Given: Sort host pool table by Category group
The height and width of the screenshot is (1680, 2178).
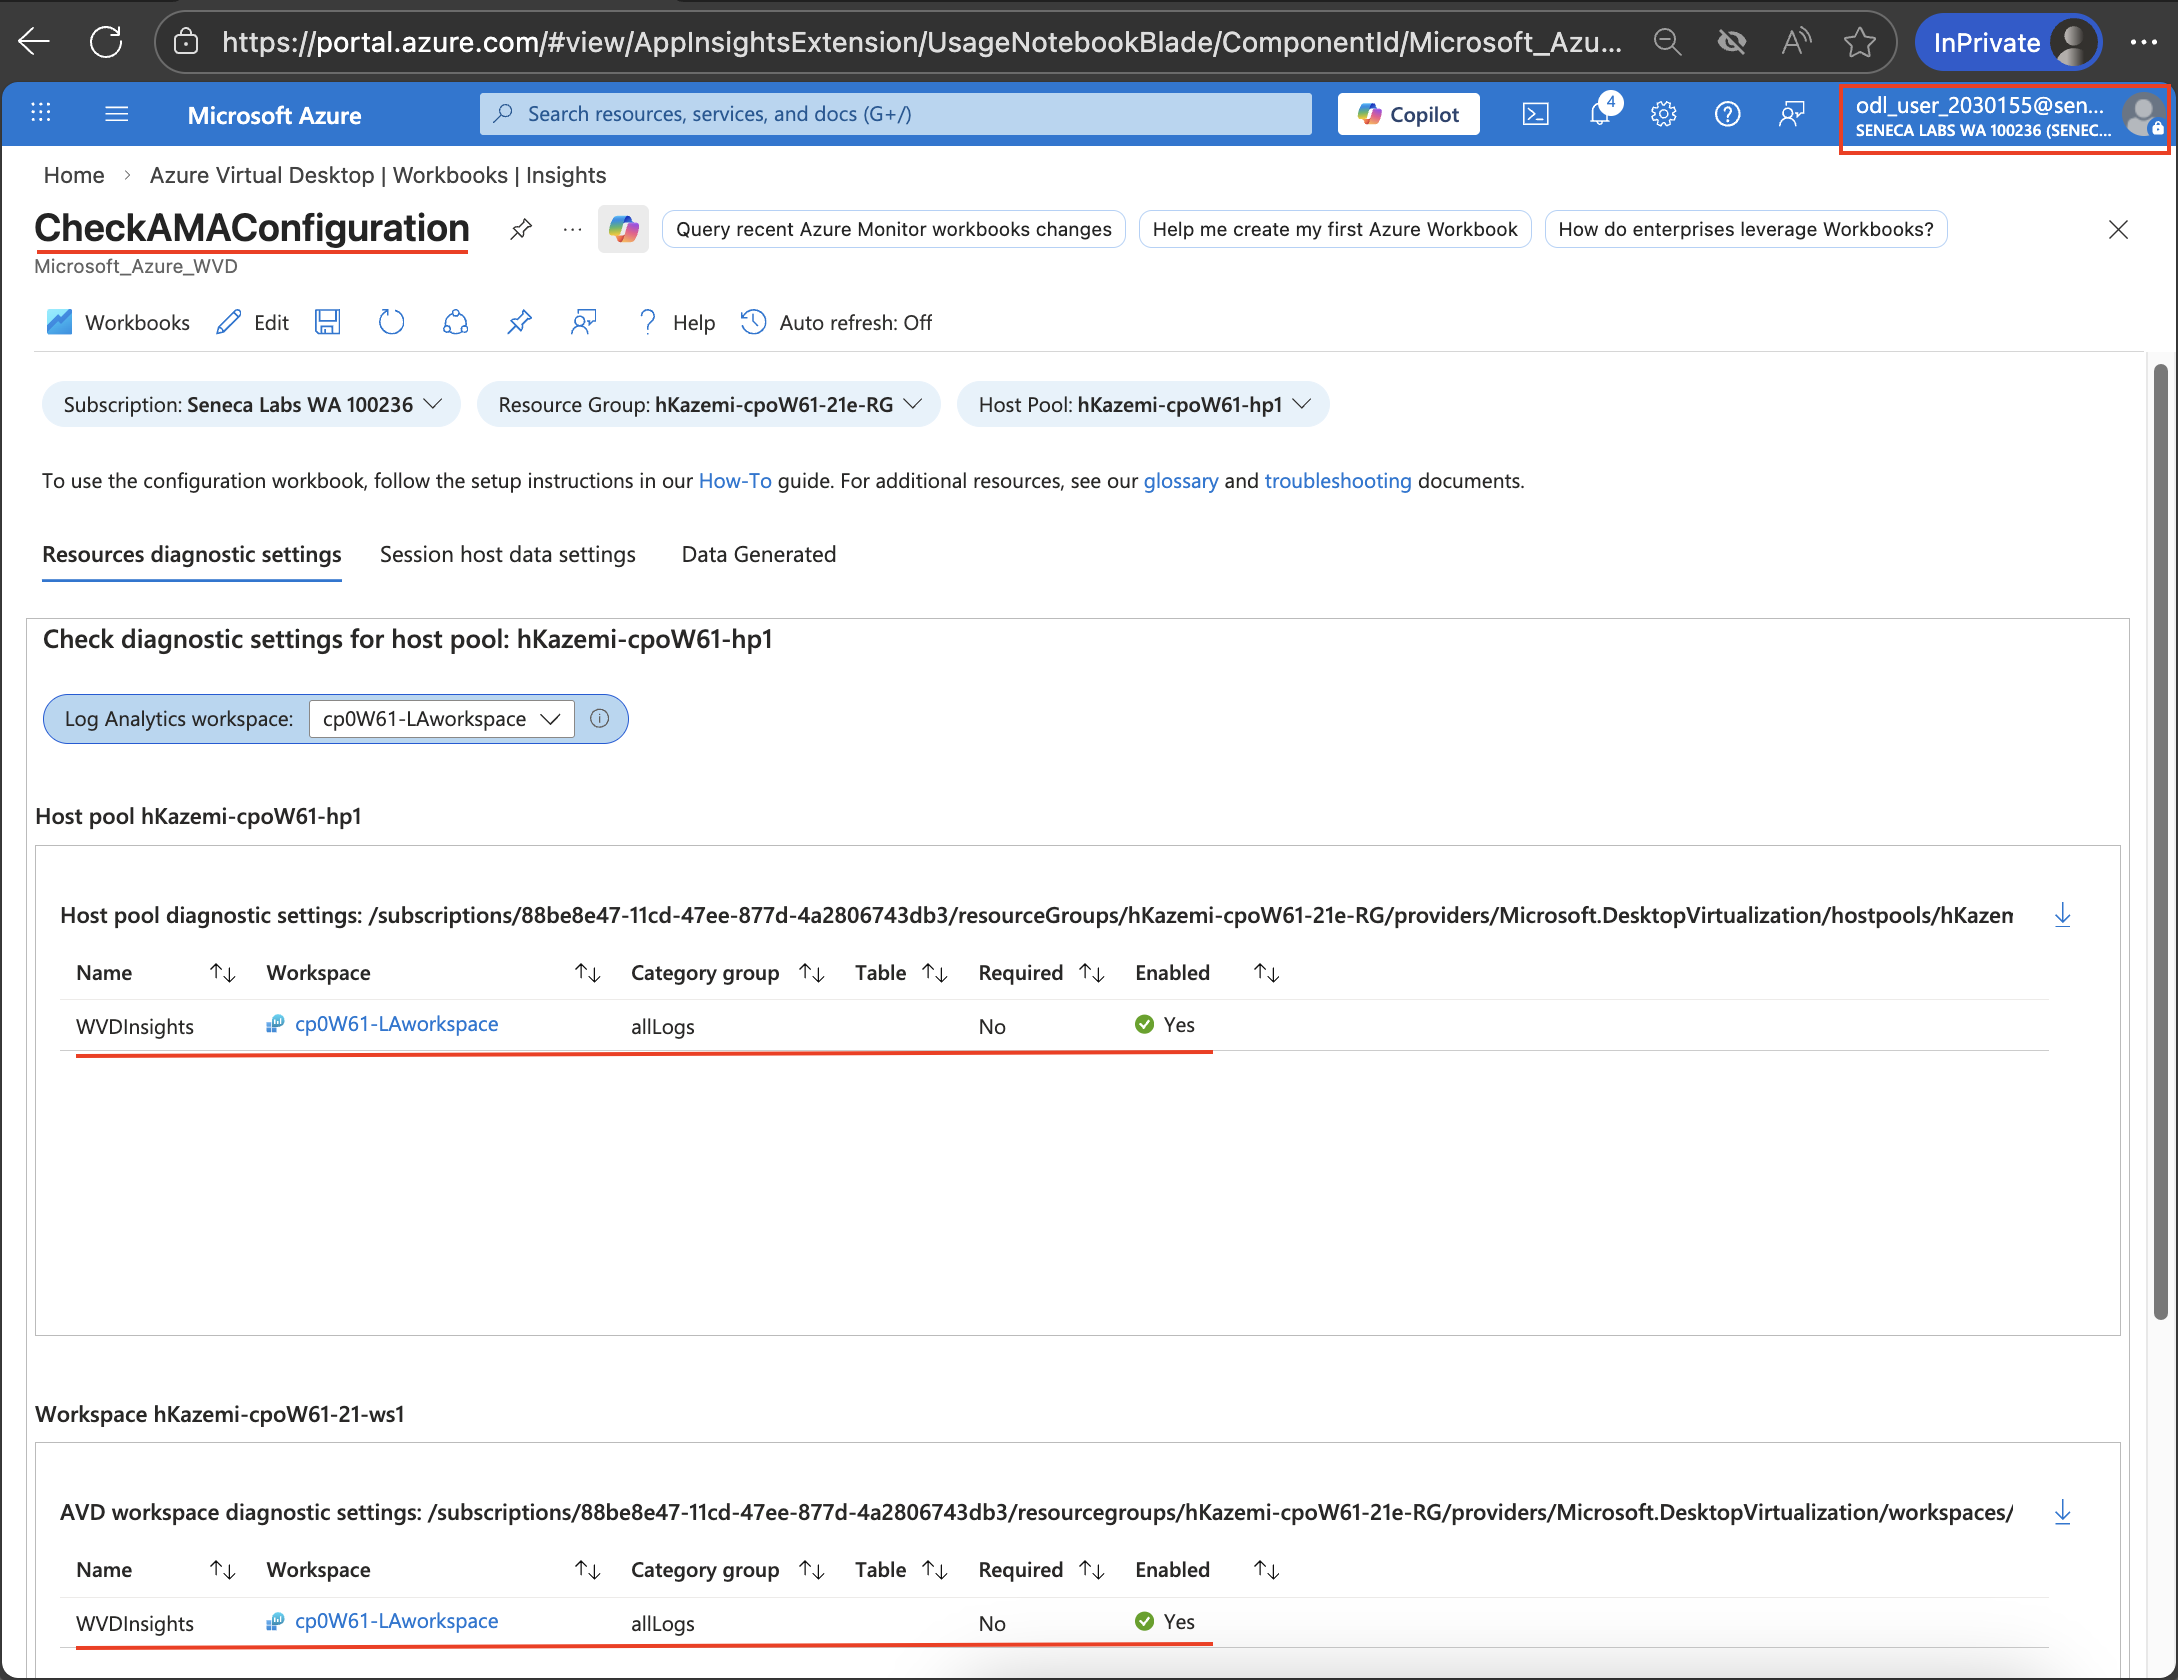Looking at the screenshot, I should coord(812,973).
